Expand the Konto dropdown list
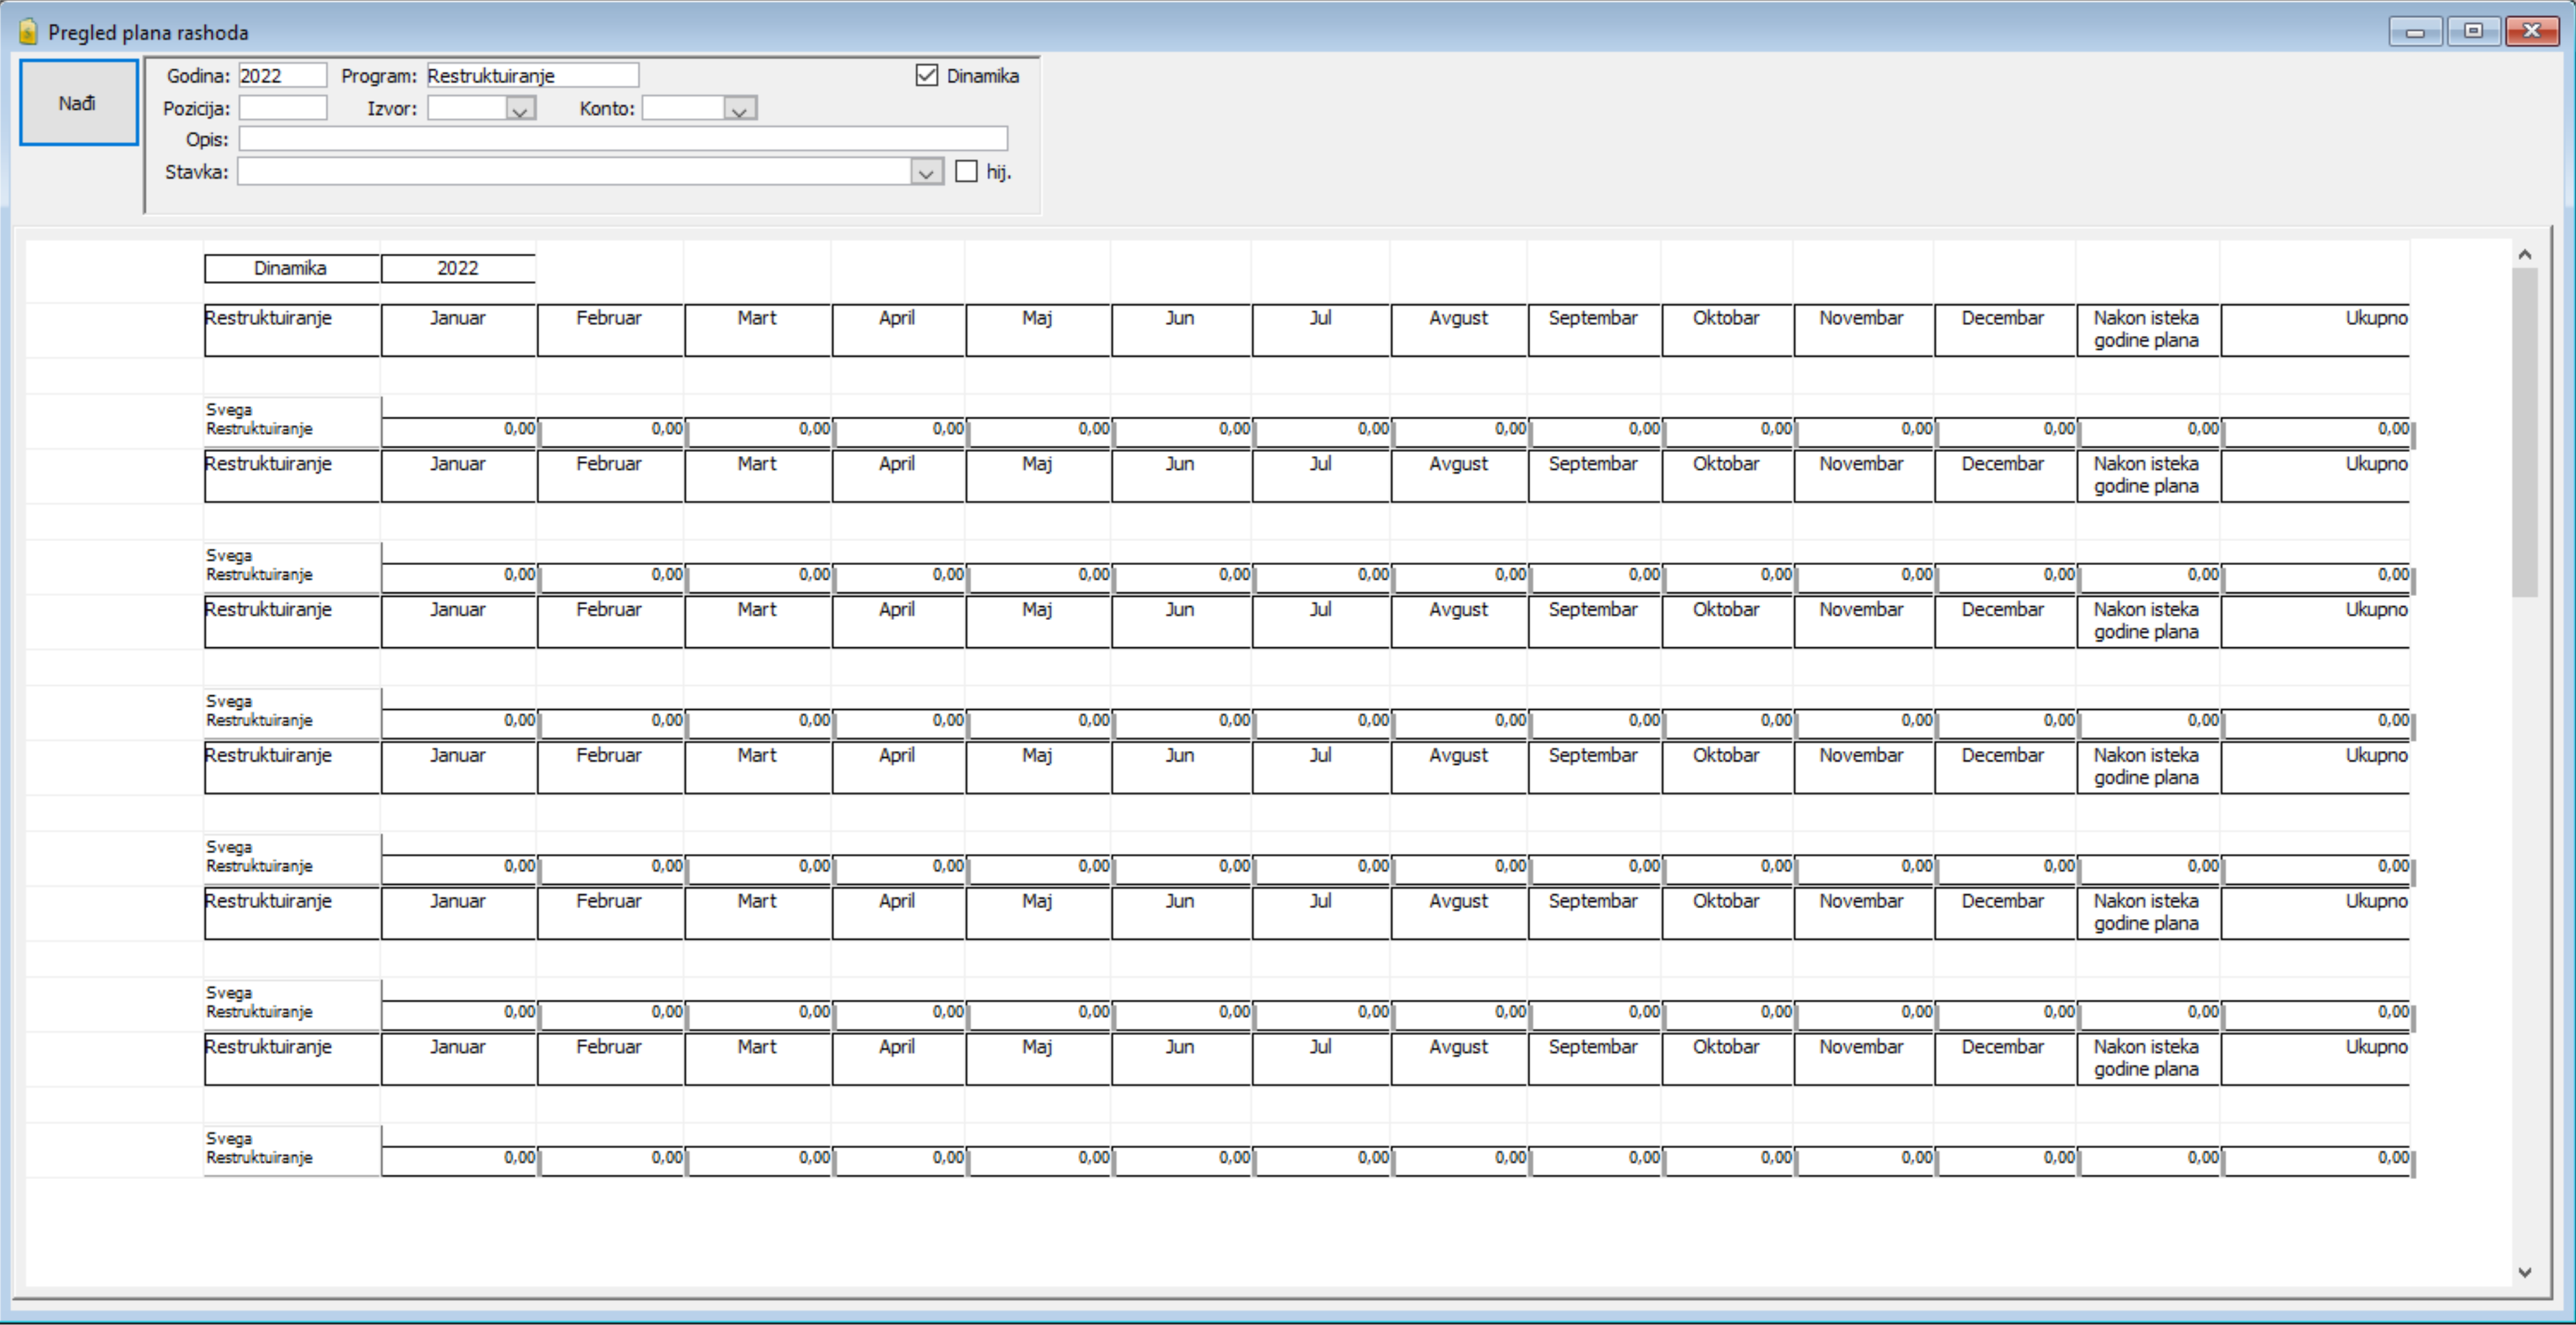 [740, 108]
